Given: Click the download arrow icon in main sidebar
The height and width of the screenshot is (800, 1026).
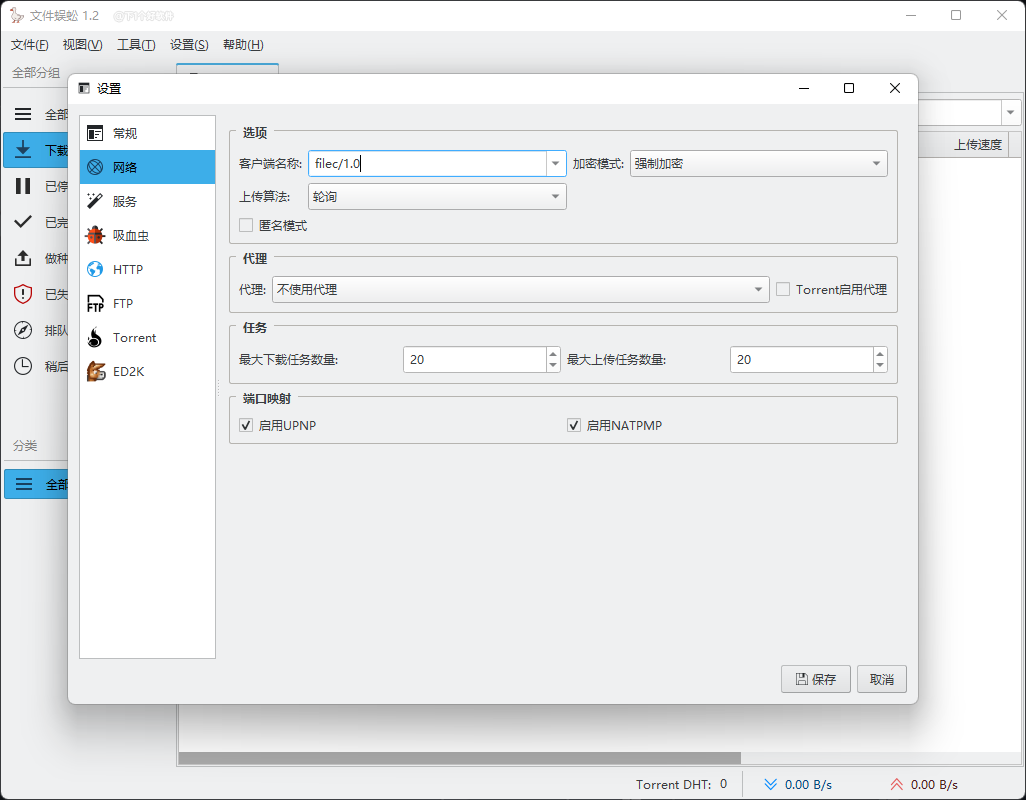Looking at the screenshot, I should (23, 149).
